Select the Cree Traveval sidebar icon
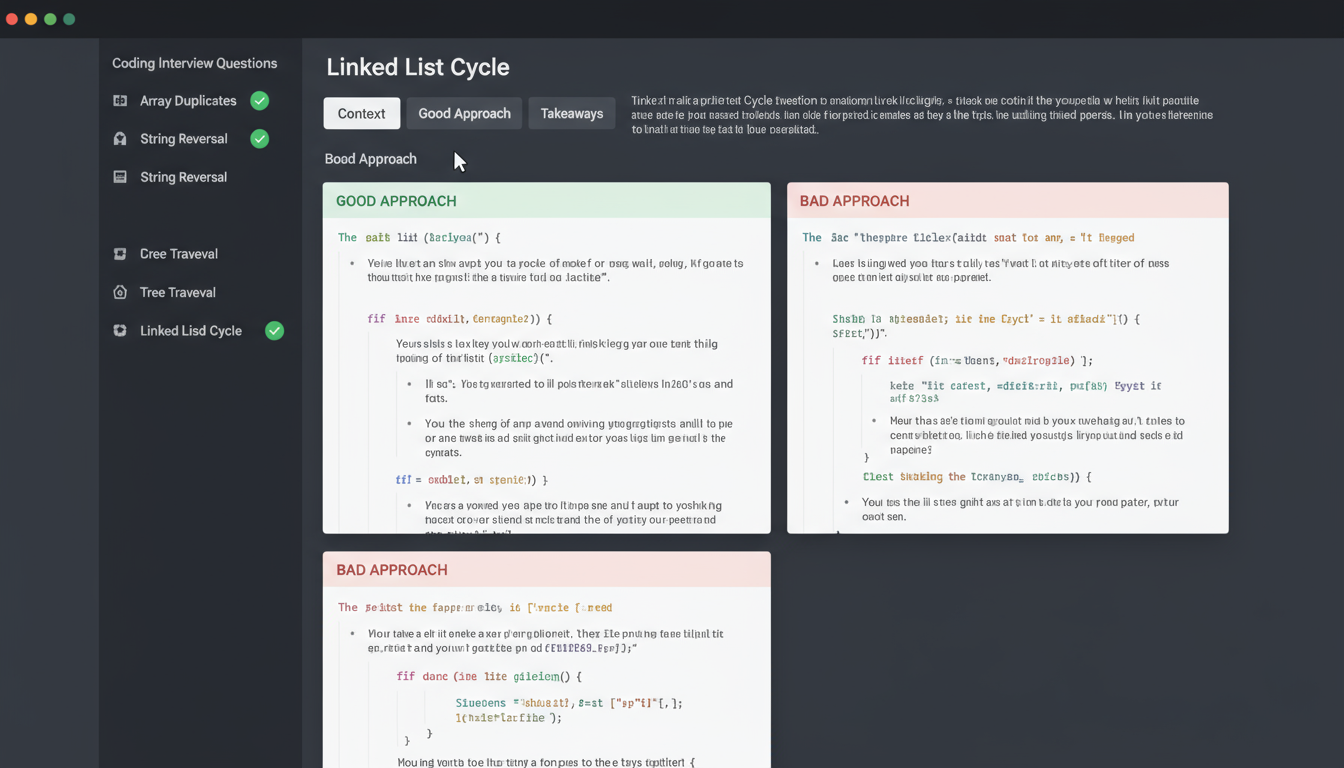 [118, 254]
